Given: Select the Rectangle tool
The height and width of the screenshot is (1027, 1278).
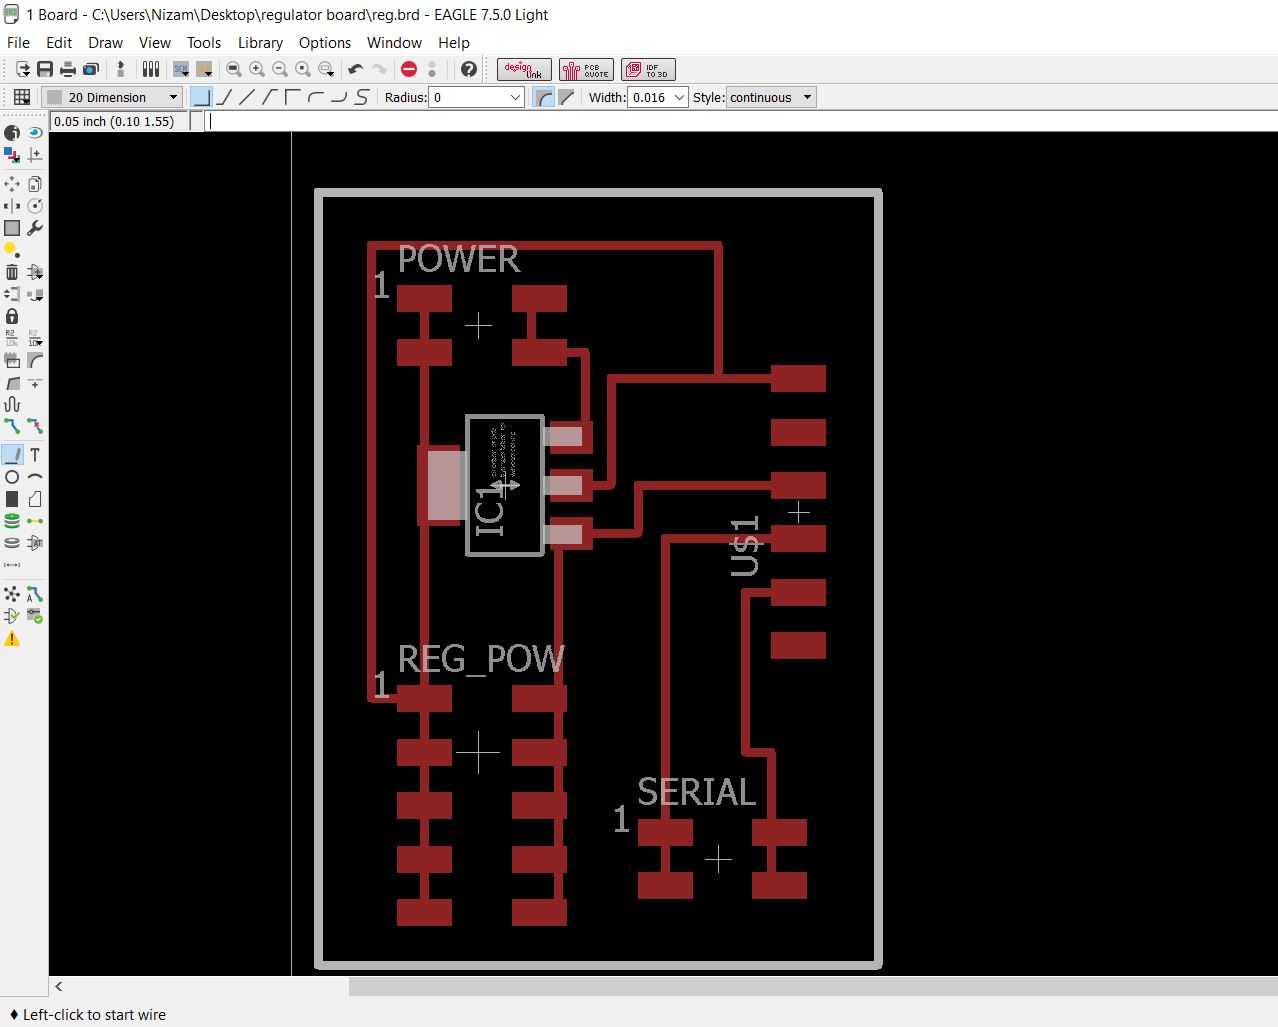Looking at the screenshot, I should pyautogui.click(x=12, y=499).
